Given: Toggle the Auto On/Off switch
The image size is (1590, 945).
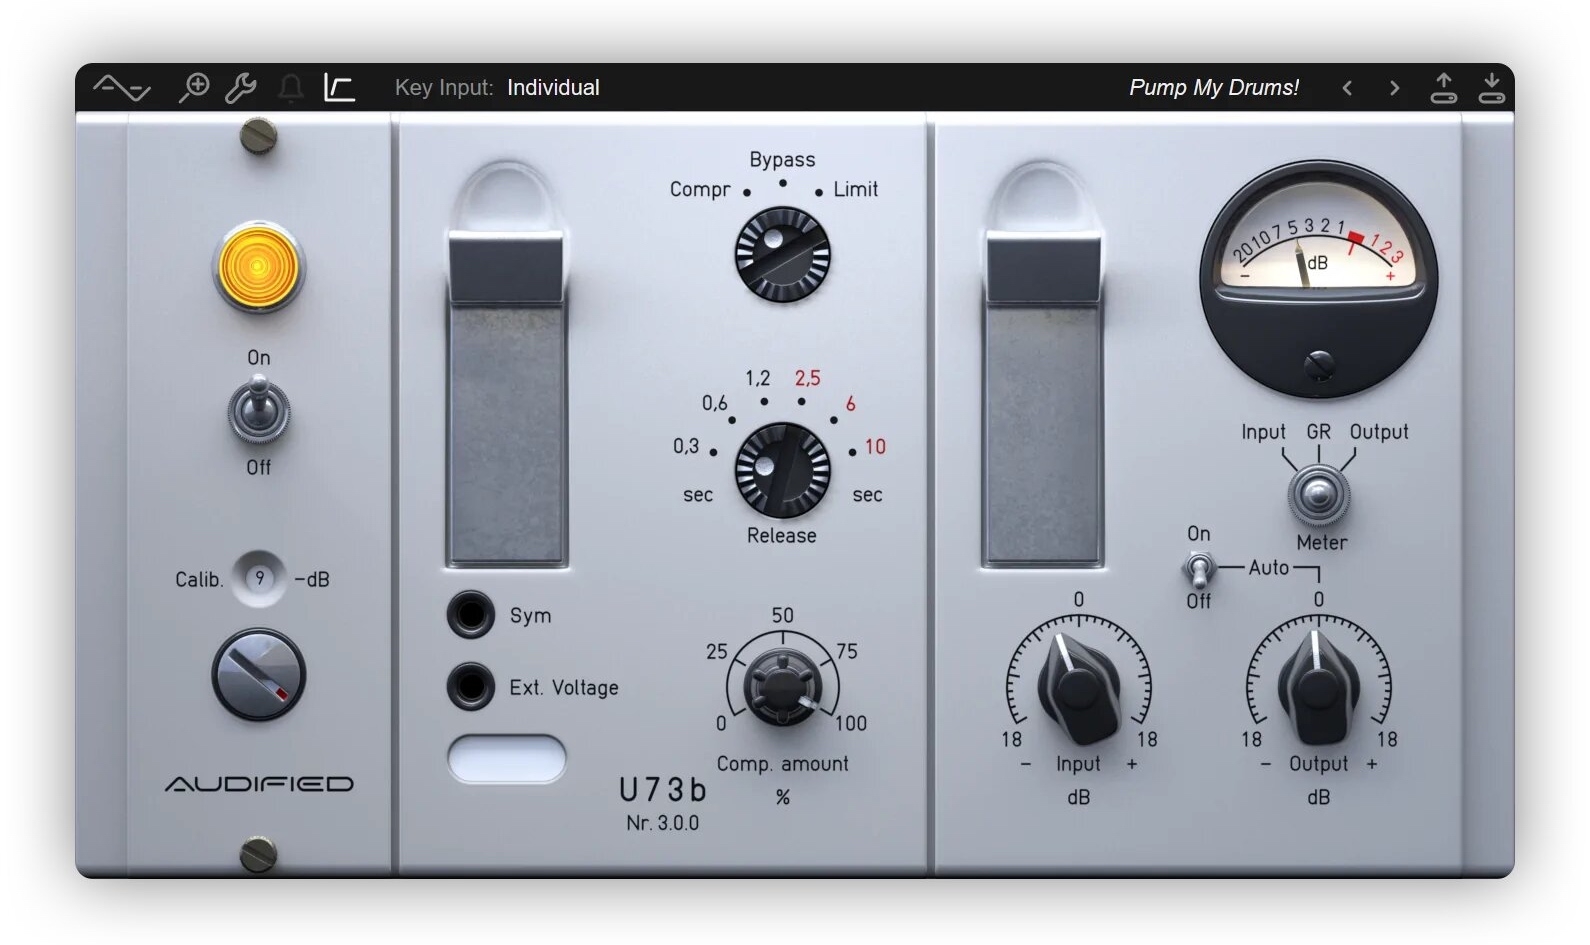Looking at the screenshot, I should tap(1198, 569).
